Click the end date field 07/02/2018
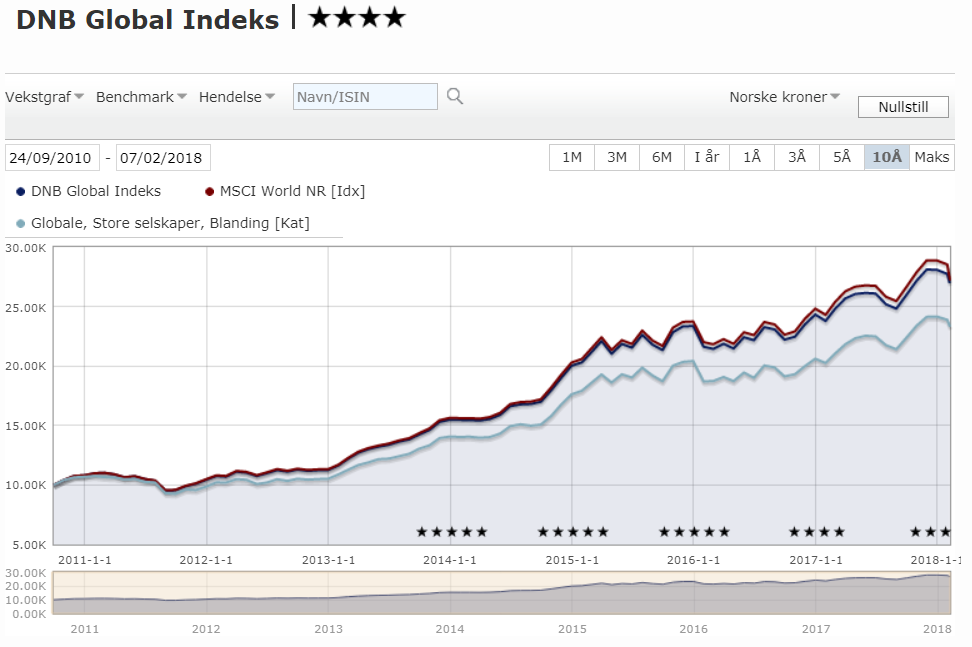972x647 pixels. point(163,157)
